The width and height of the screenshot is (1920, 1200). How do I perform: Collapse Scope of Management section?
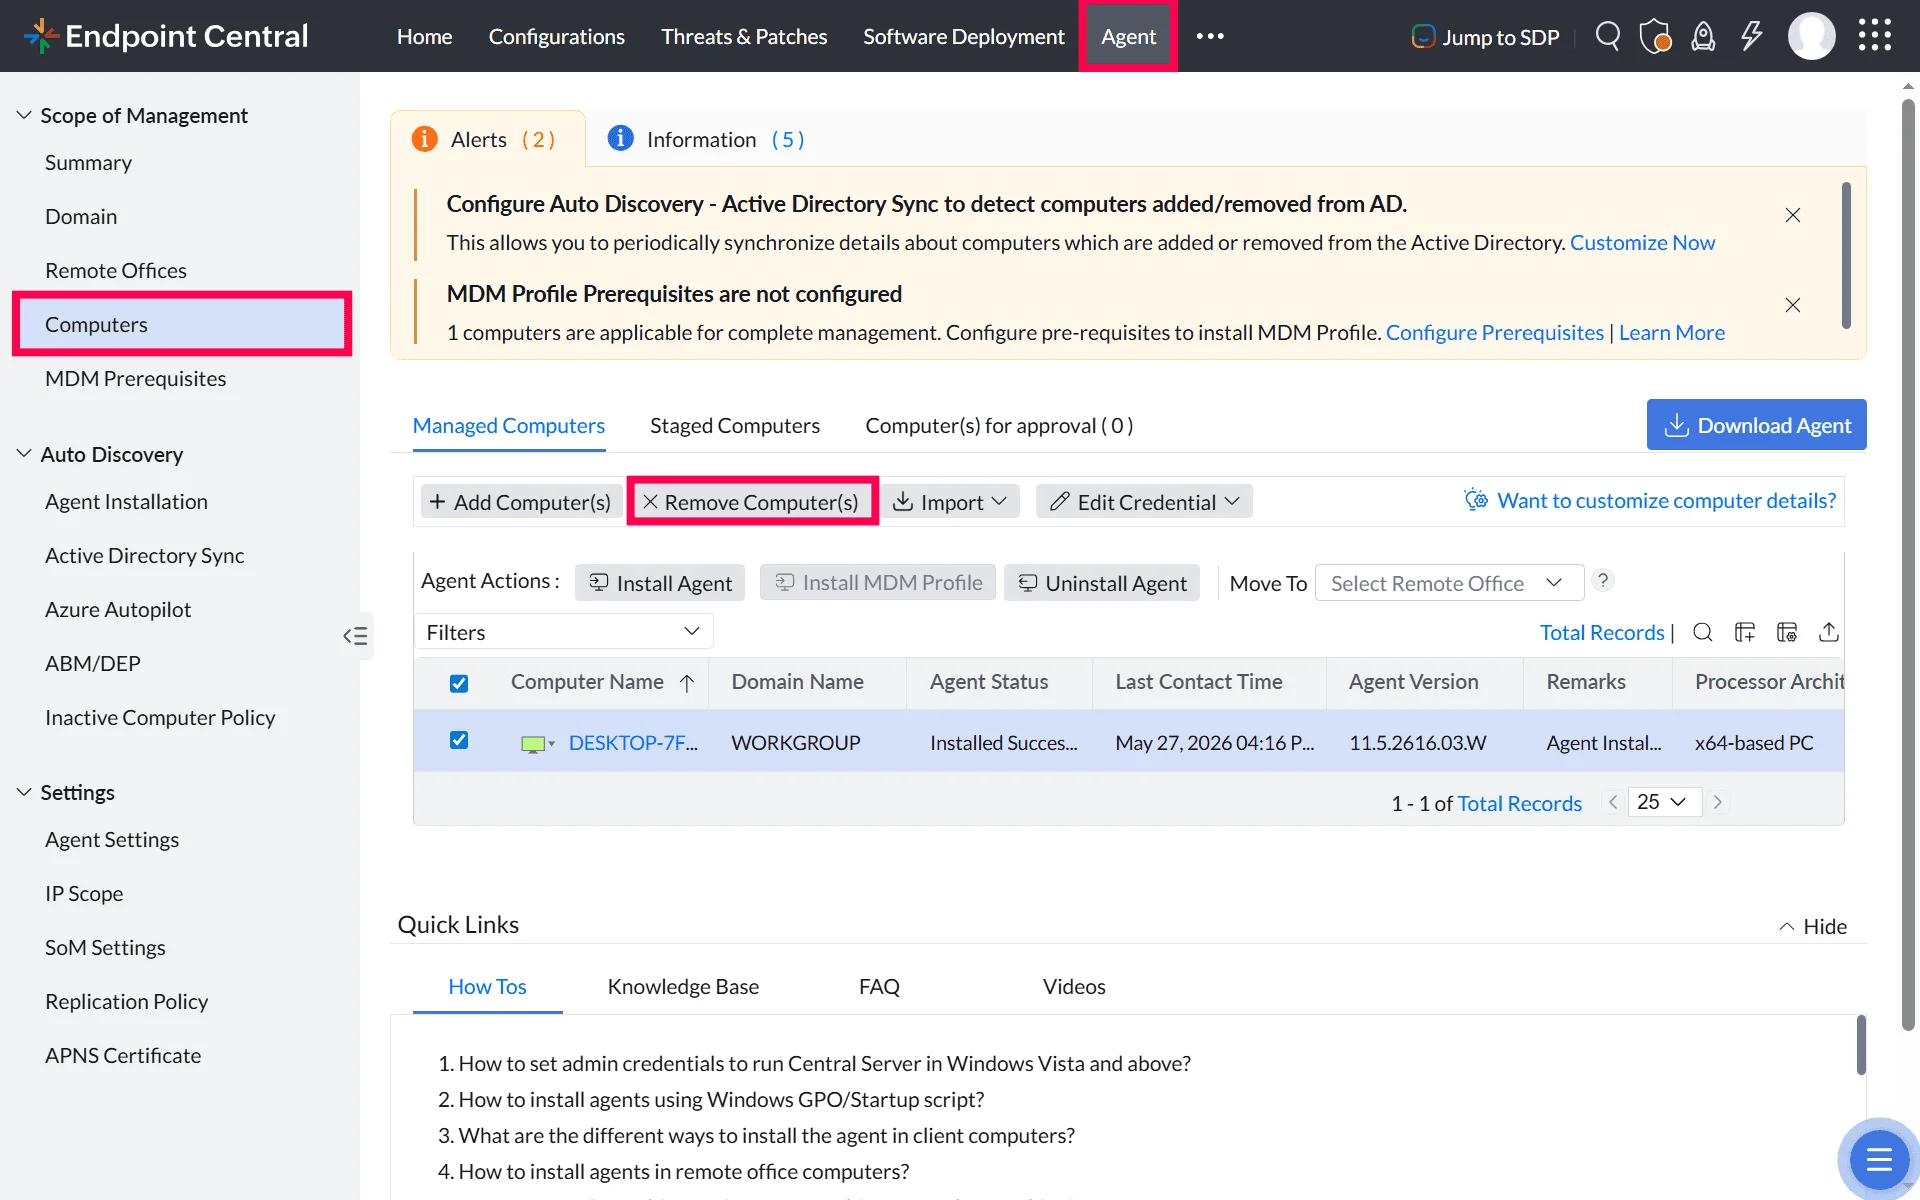point(24,115)
